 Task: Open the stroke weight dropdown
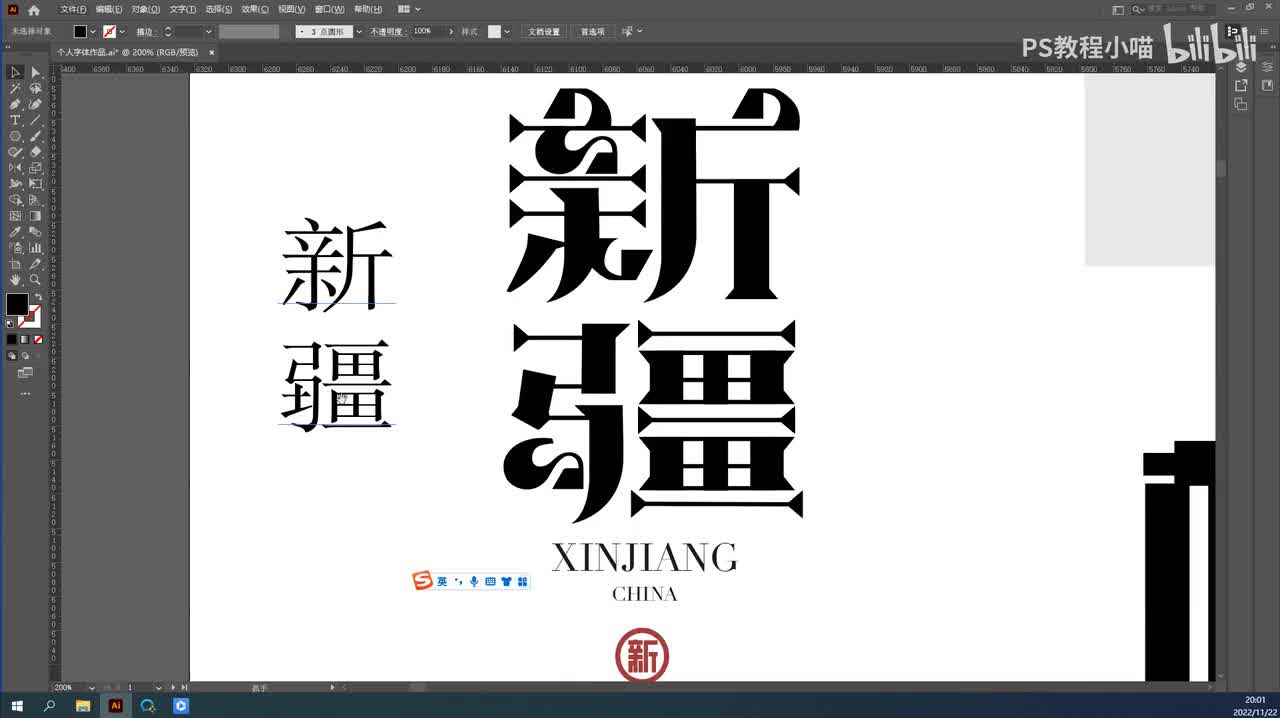coord(208,32)
